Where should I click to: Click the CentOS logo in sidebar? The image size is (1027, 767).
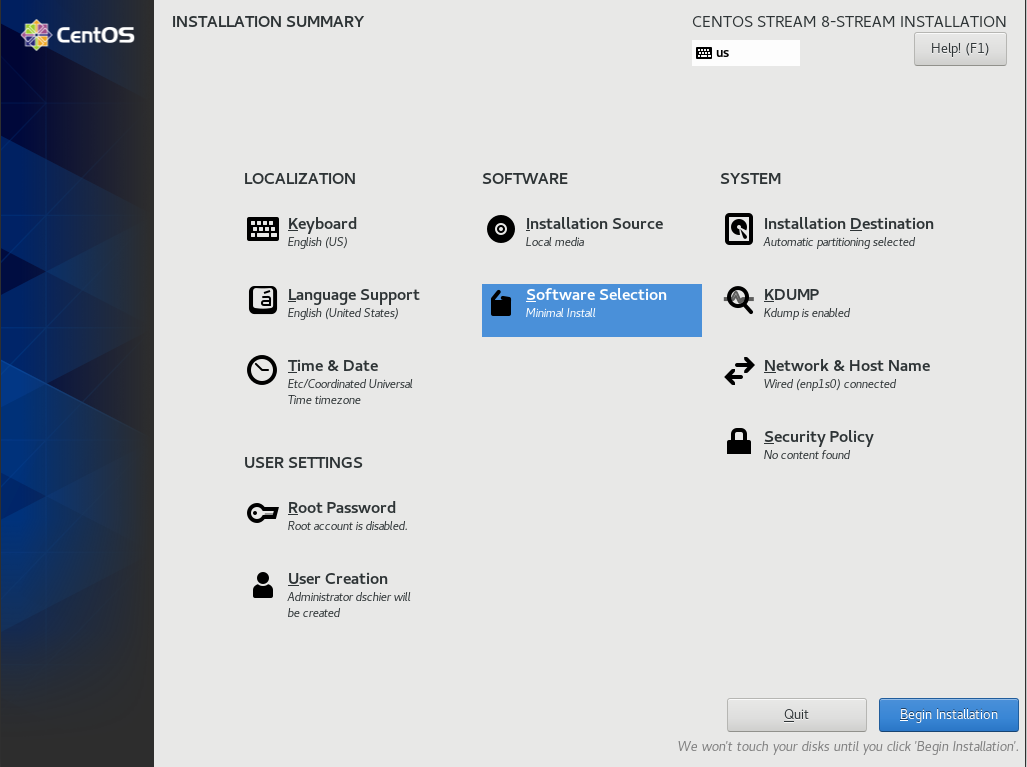coord(78,35)
